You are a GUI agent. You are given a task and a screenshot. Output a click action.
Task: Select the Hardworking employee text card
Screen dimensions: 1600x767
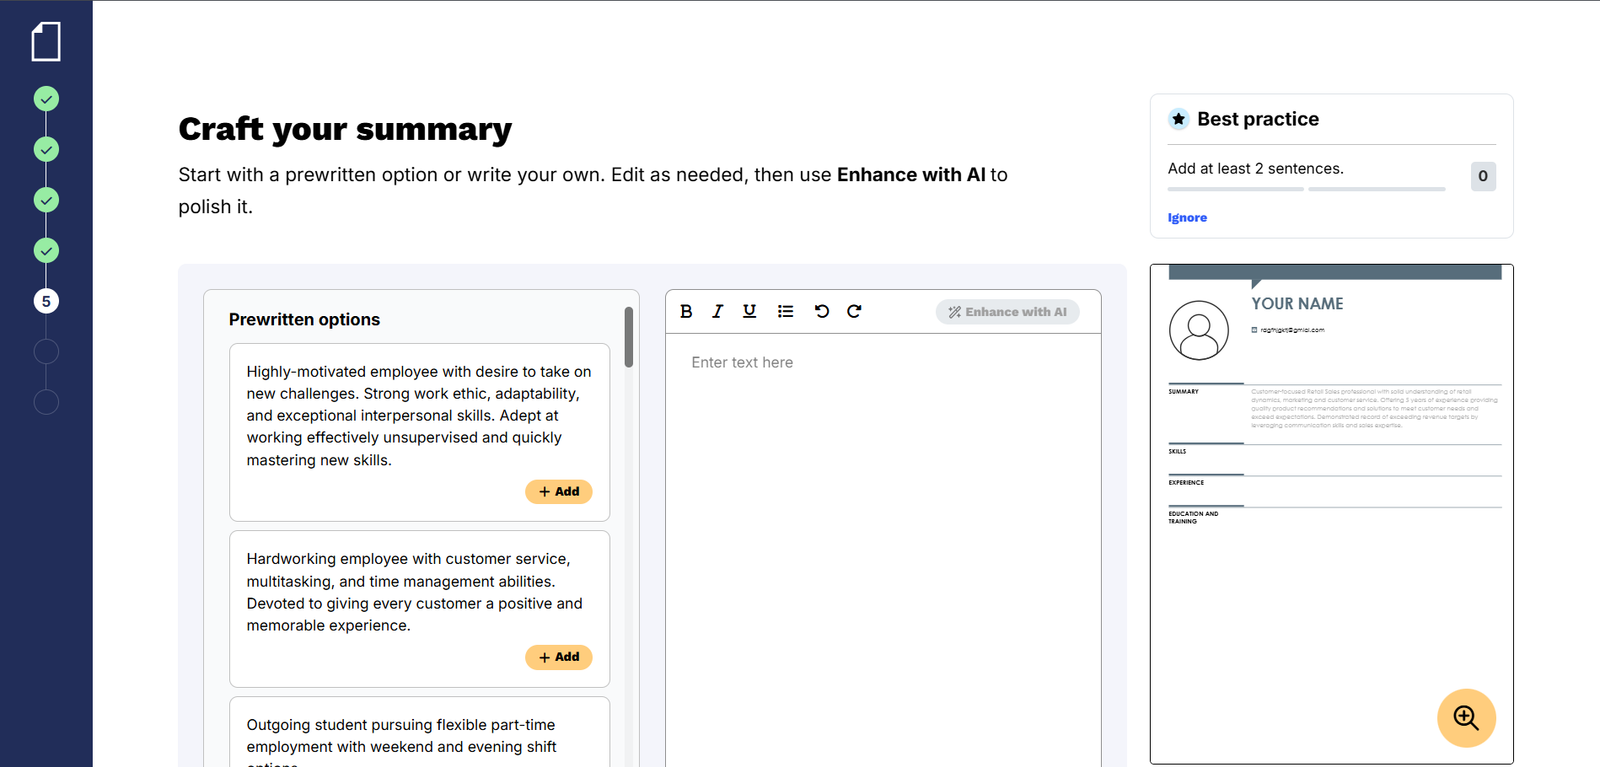419,609
